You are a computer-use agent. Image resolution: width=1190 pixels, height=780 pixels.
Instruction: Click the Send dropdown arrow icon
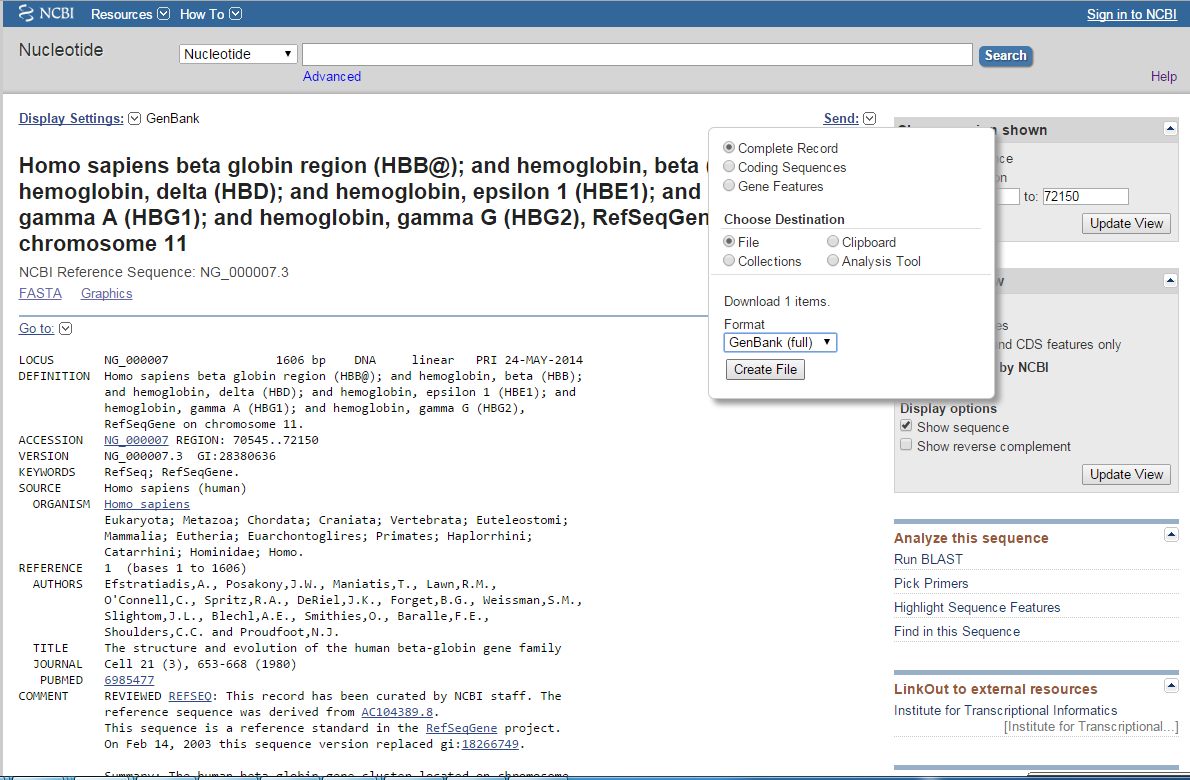(x=870, y=118)
